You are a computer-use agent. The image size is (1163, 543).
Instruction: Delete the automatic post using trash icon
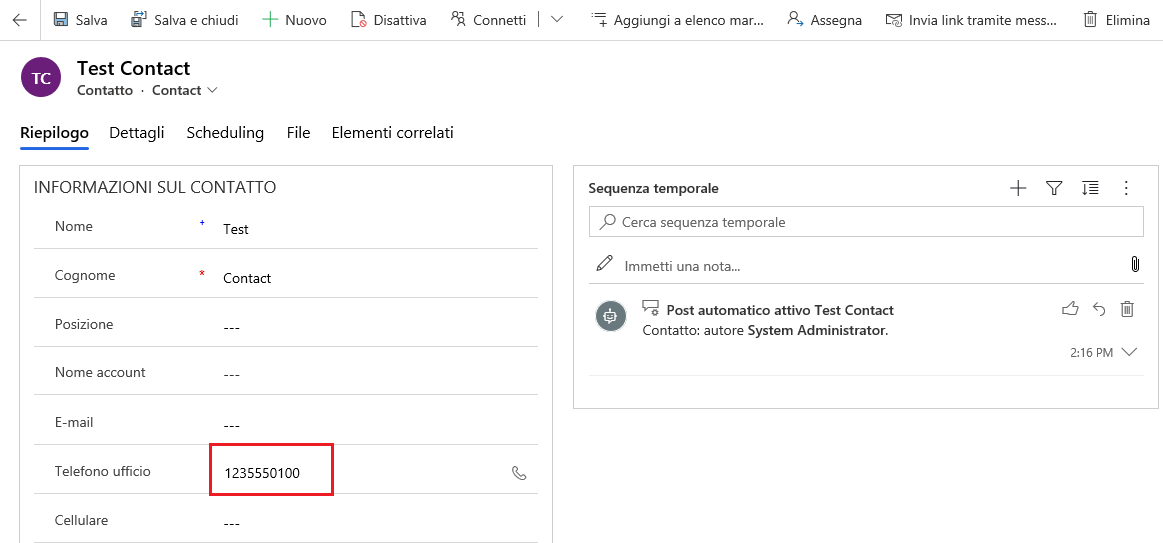coord(1127,309)
